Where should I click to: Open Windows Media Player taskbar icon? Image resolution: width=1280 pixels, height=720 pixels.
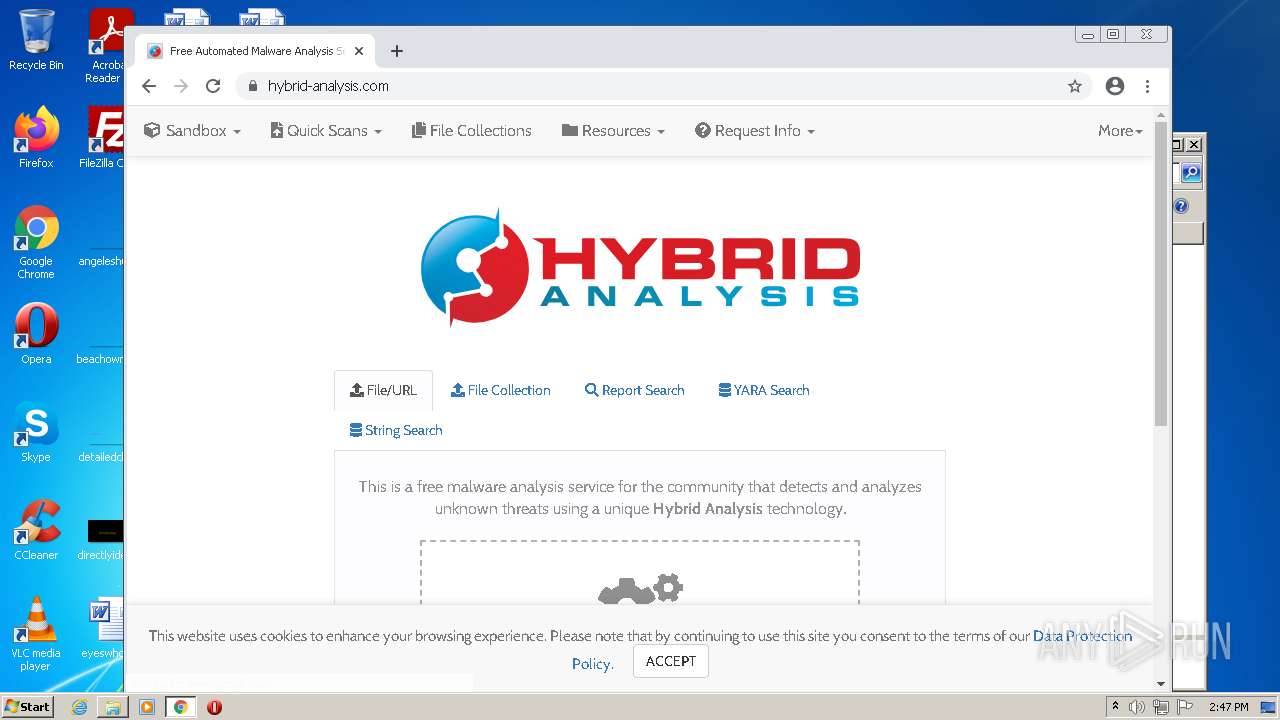pyautogui.click(x=147, y=707)
